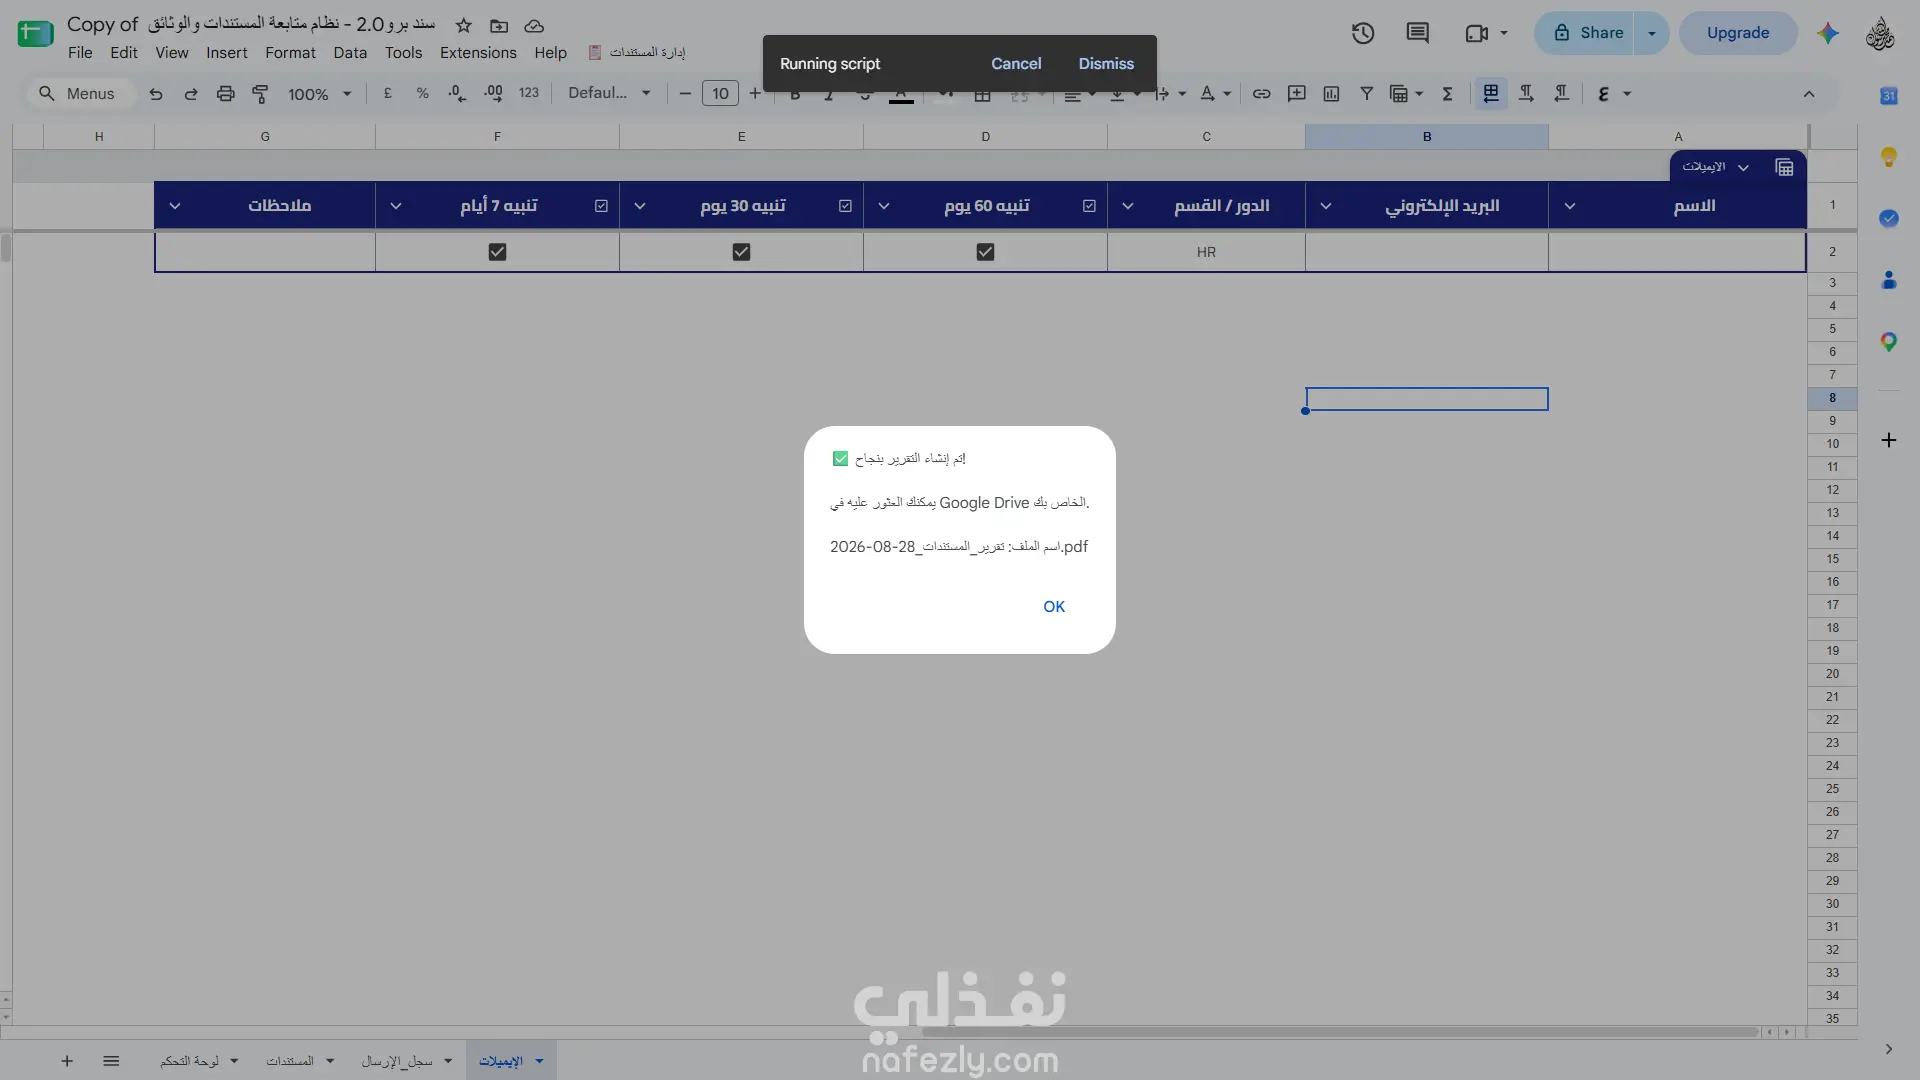Open Google Maps side panel icon
This screenshot has width=1920, height=1080.
tap(1888, 342)
